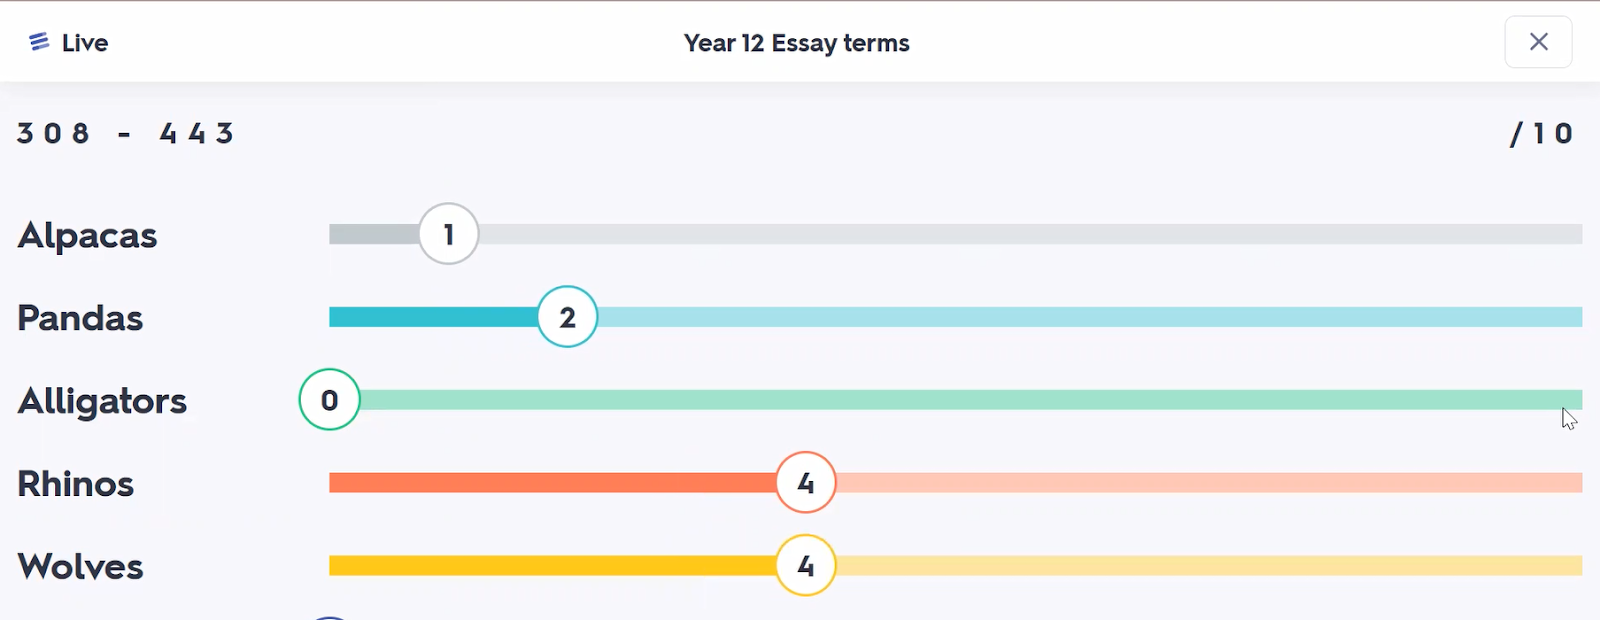The image size is (1600, 620).
Task: Close the Year 12 Essay terms view
Action: [x=1538, y=42]
